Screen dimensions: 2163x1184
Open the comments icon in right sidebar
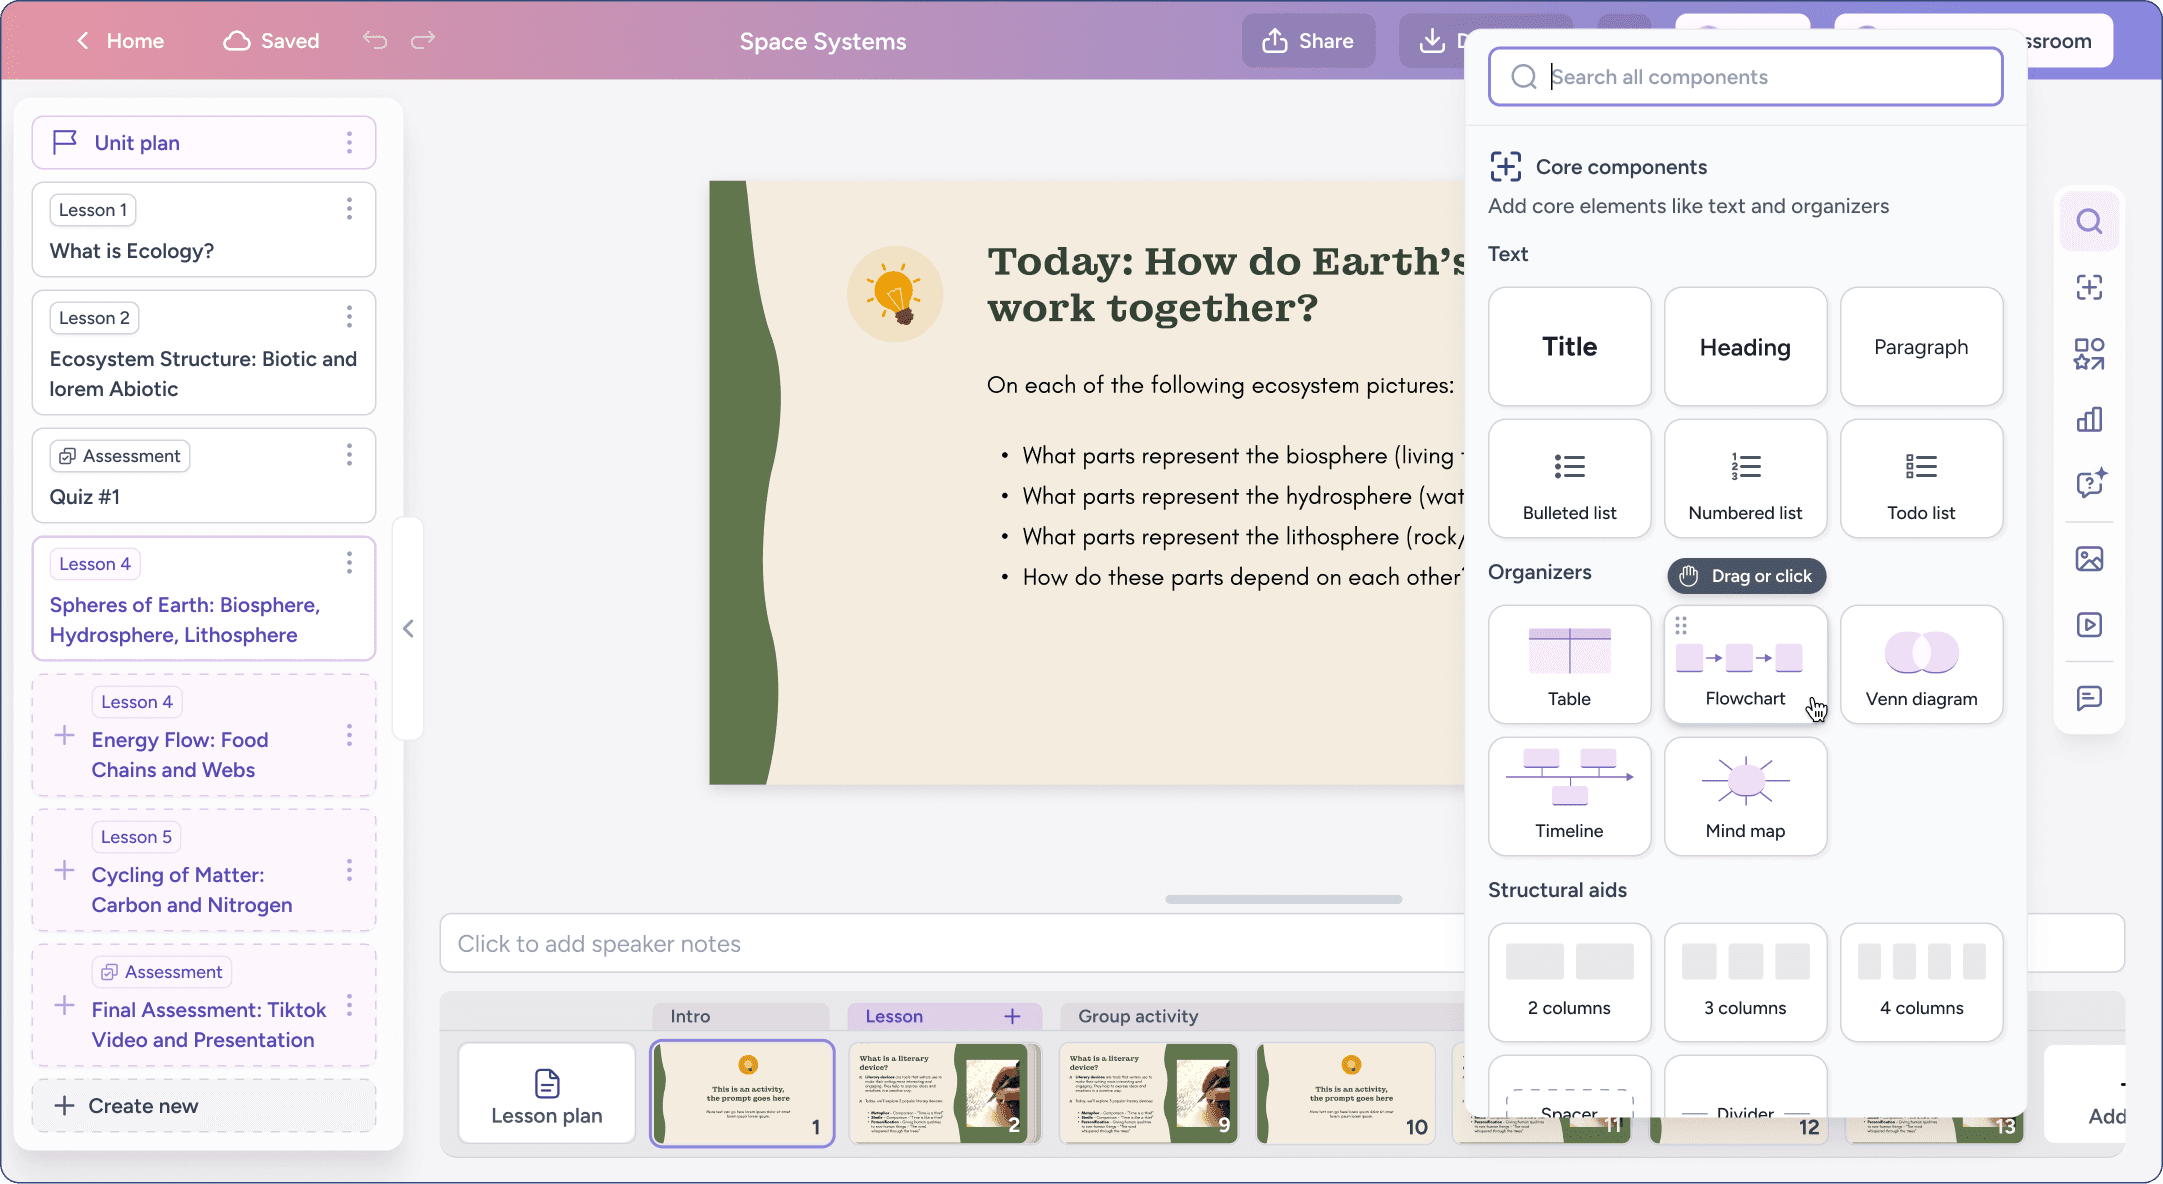(x=2089, y=697)
